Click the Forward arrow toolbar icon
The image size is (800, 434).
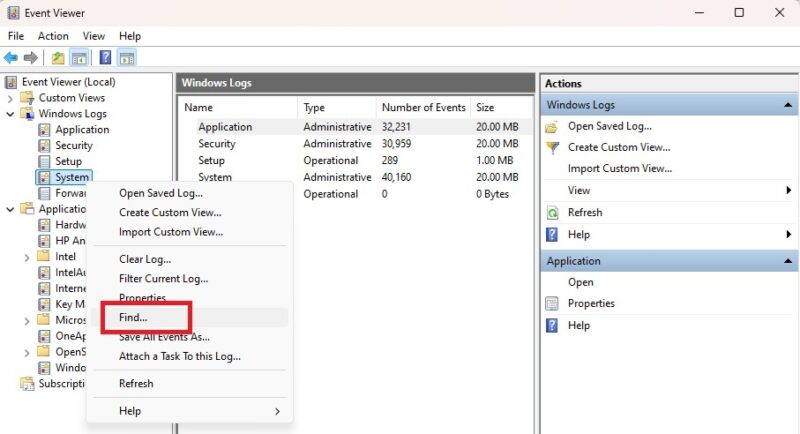[x=31, y=58]
